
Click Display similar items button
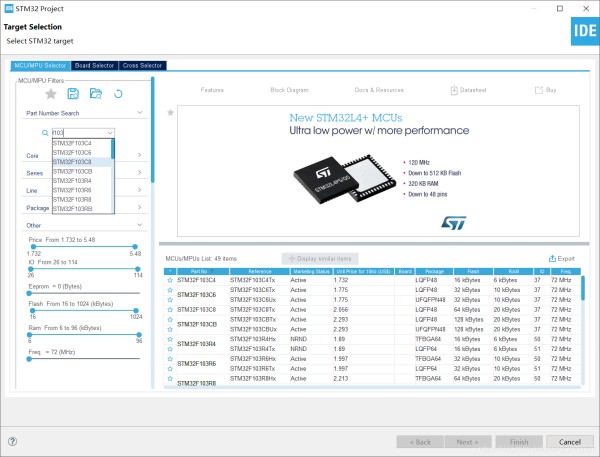(x=320, y=259)
